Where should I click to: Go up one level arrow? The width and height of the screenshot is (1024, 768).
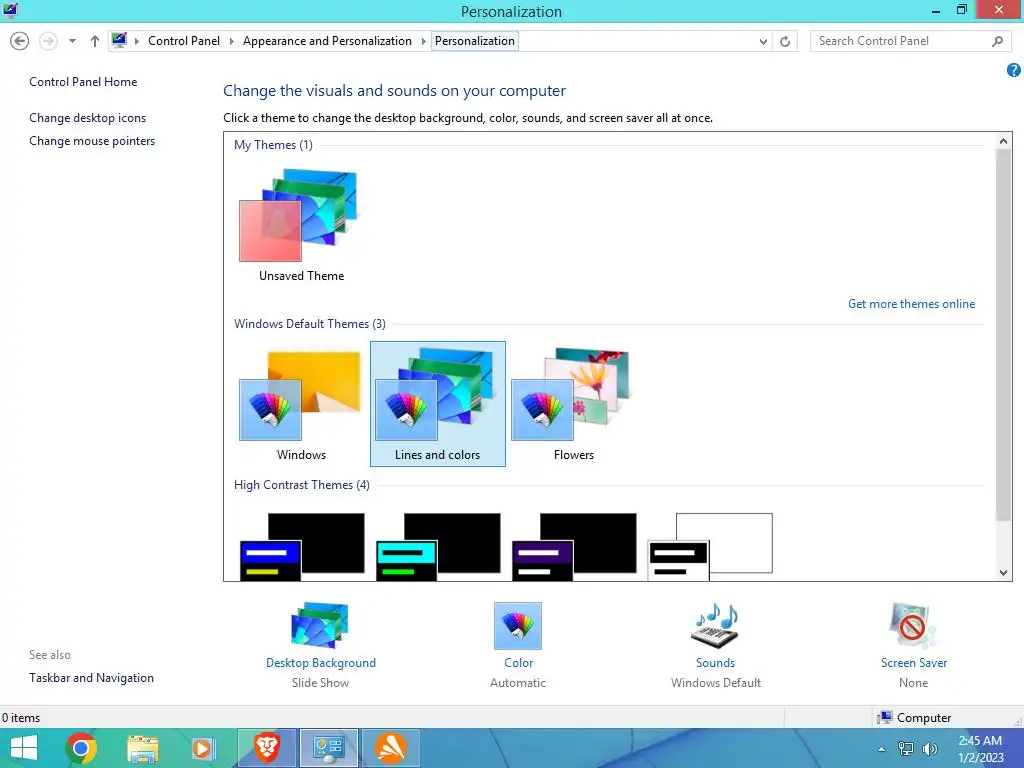[95, 41]
